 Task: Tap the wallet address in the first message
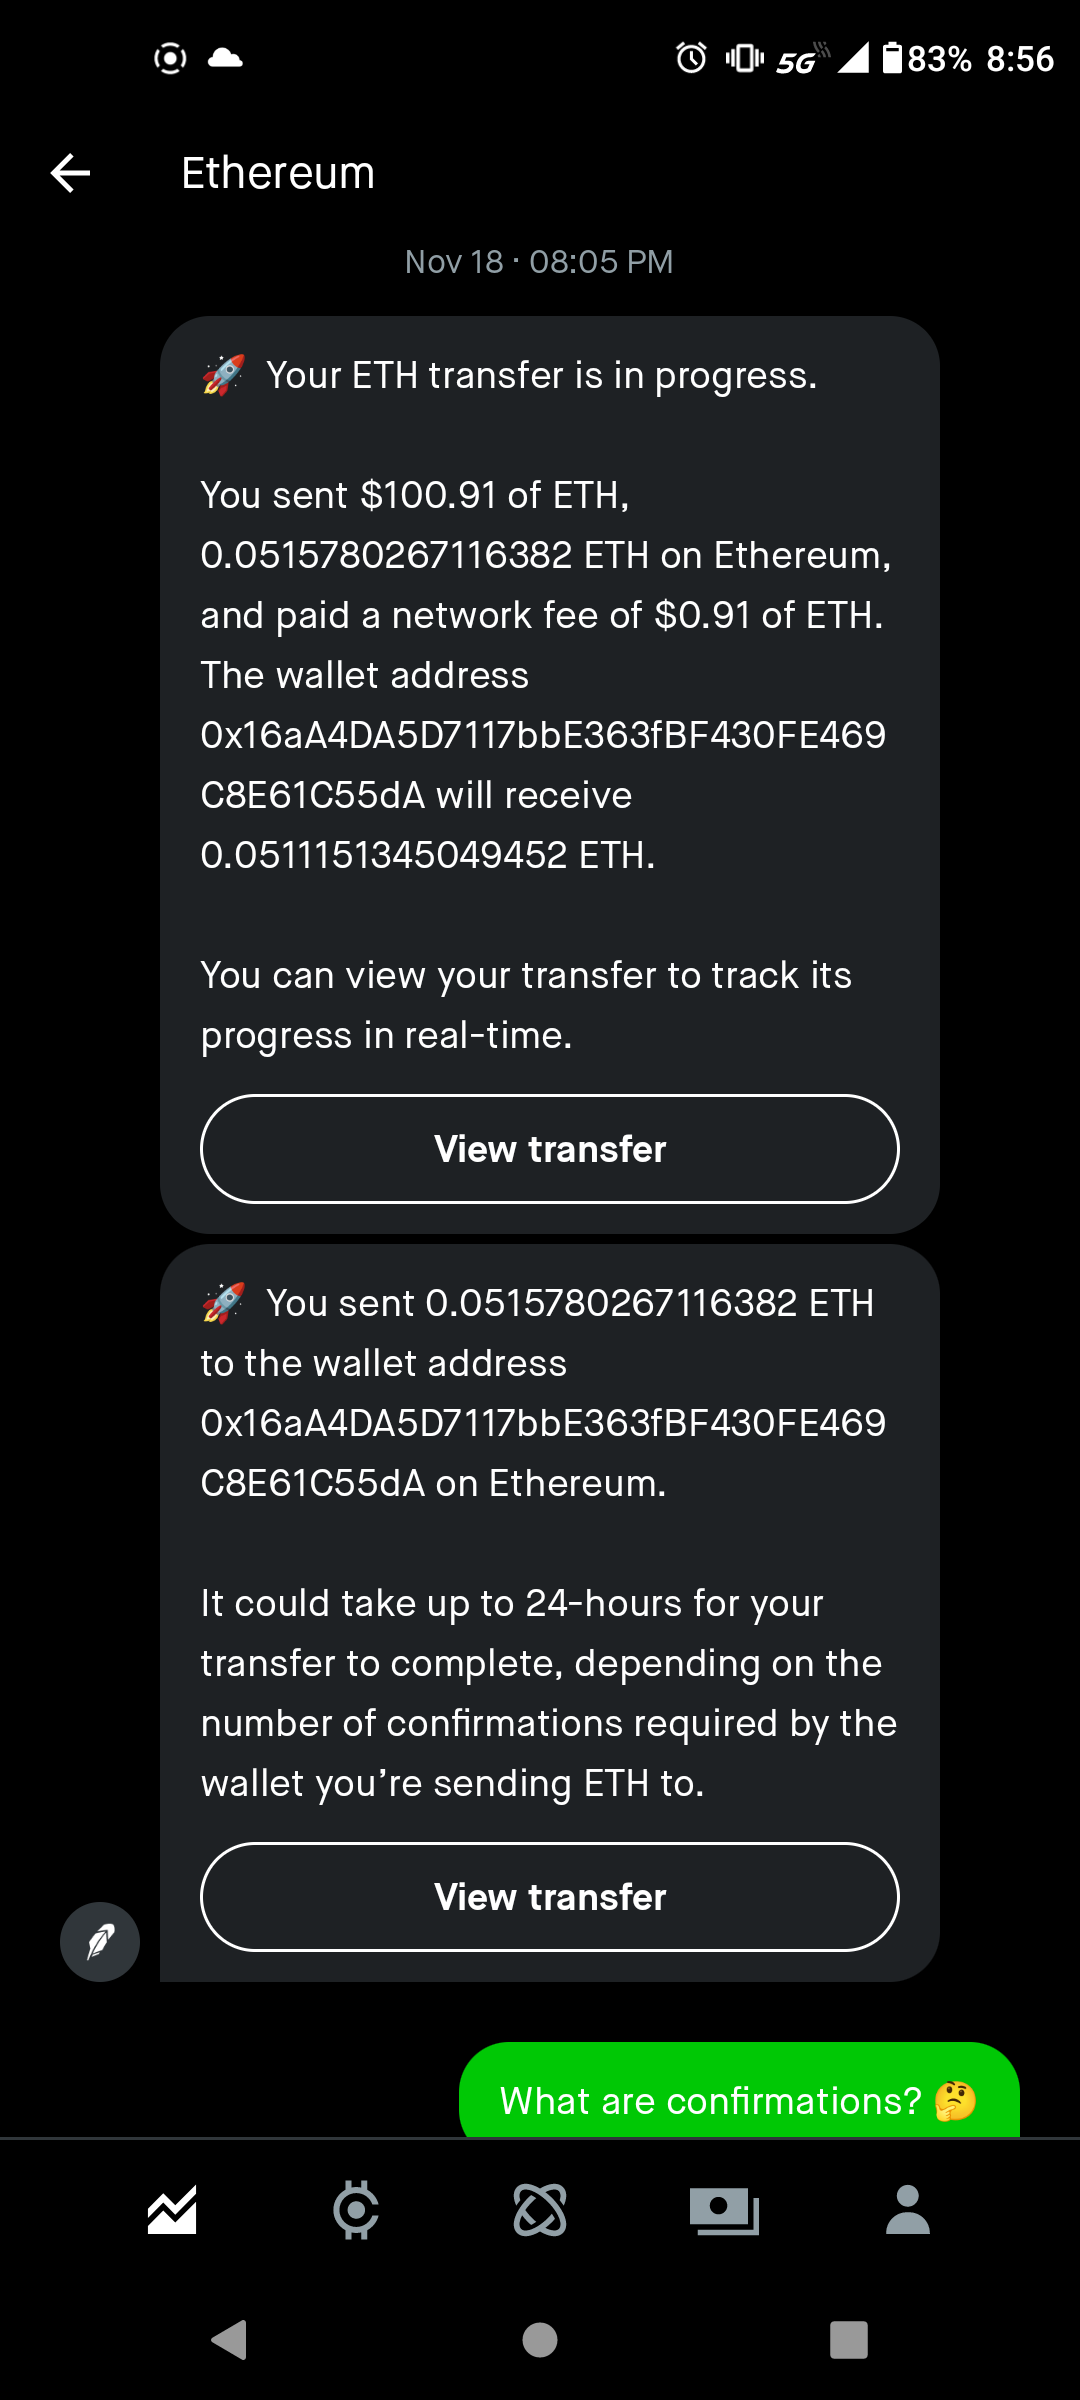point(542,765)
